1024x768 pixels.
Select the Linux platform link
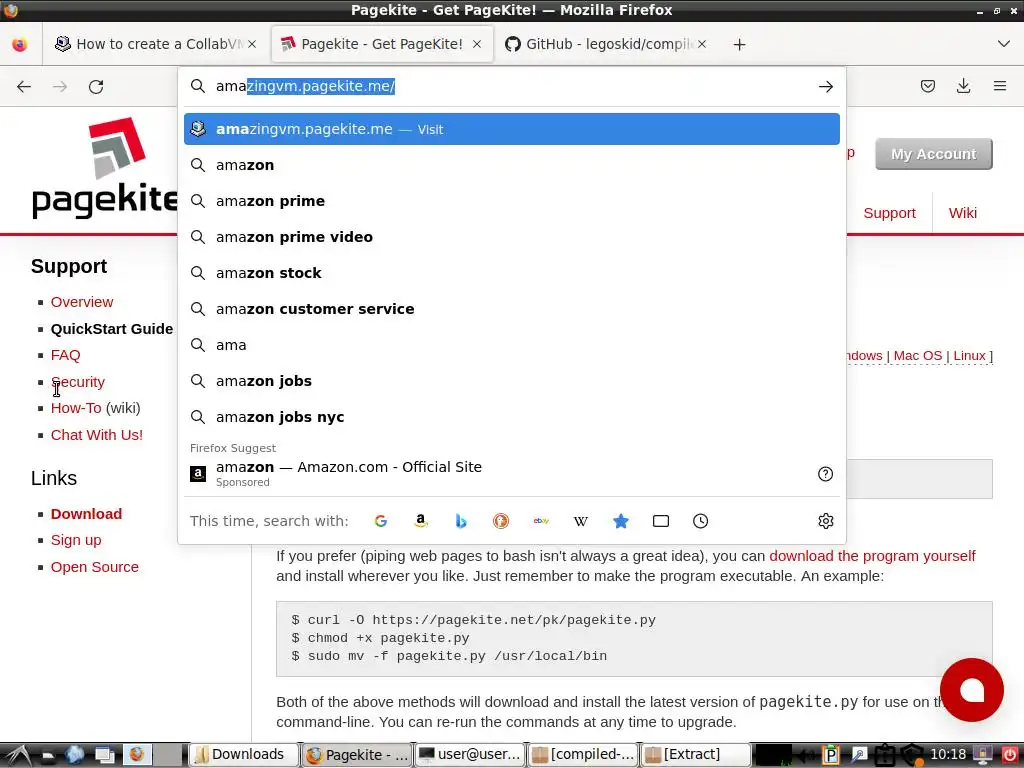[969, 355]
